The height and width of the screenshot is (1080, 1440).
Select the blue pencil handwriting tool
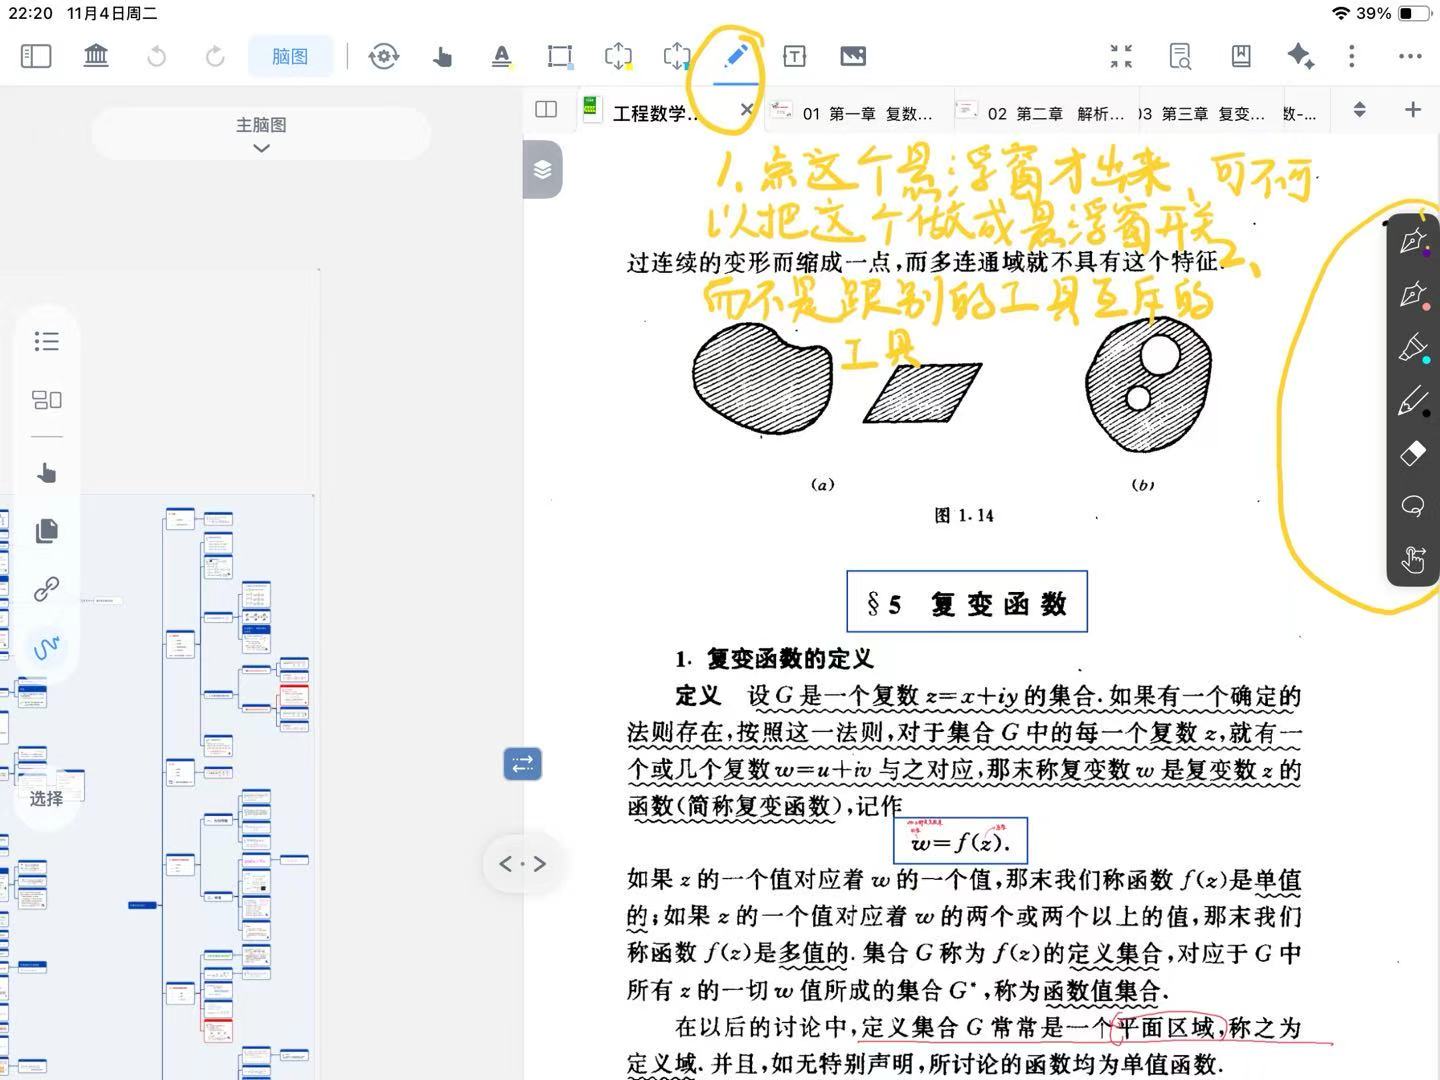pos(735,56)
